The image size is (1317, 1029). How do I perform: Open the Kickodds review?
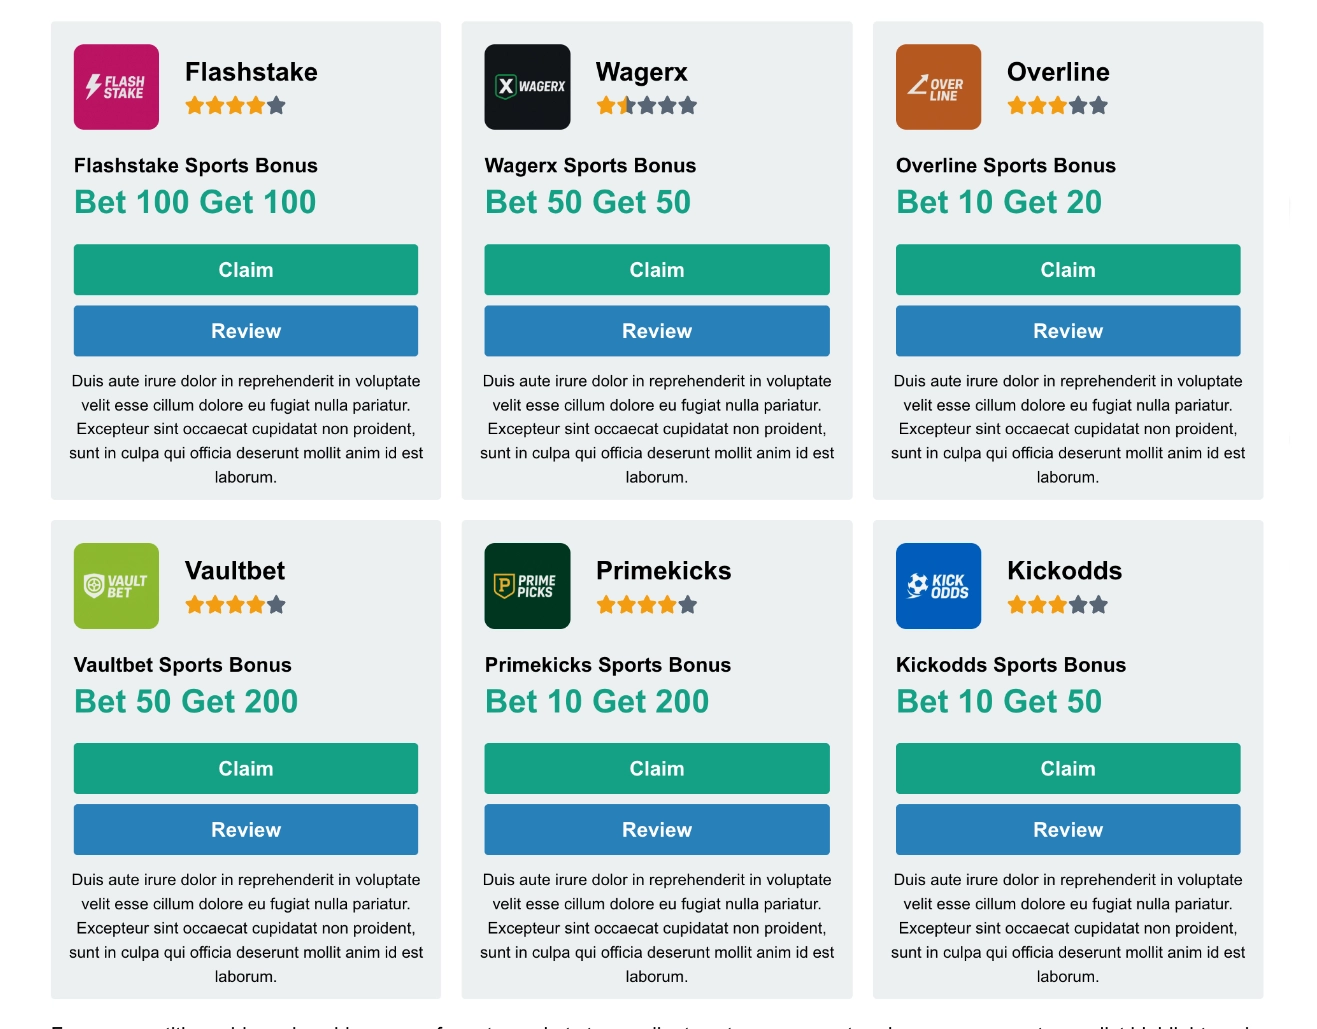pos(1068,830)
